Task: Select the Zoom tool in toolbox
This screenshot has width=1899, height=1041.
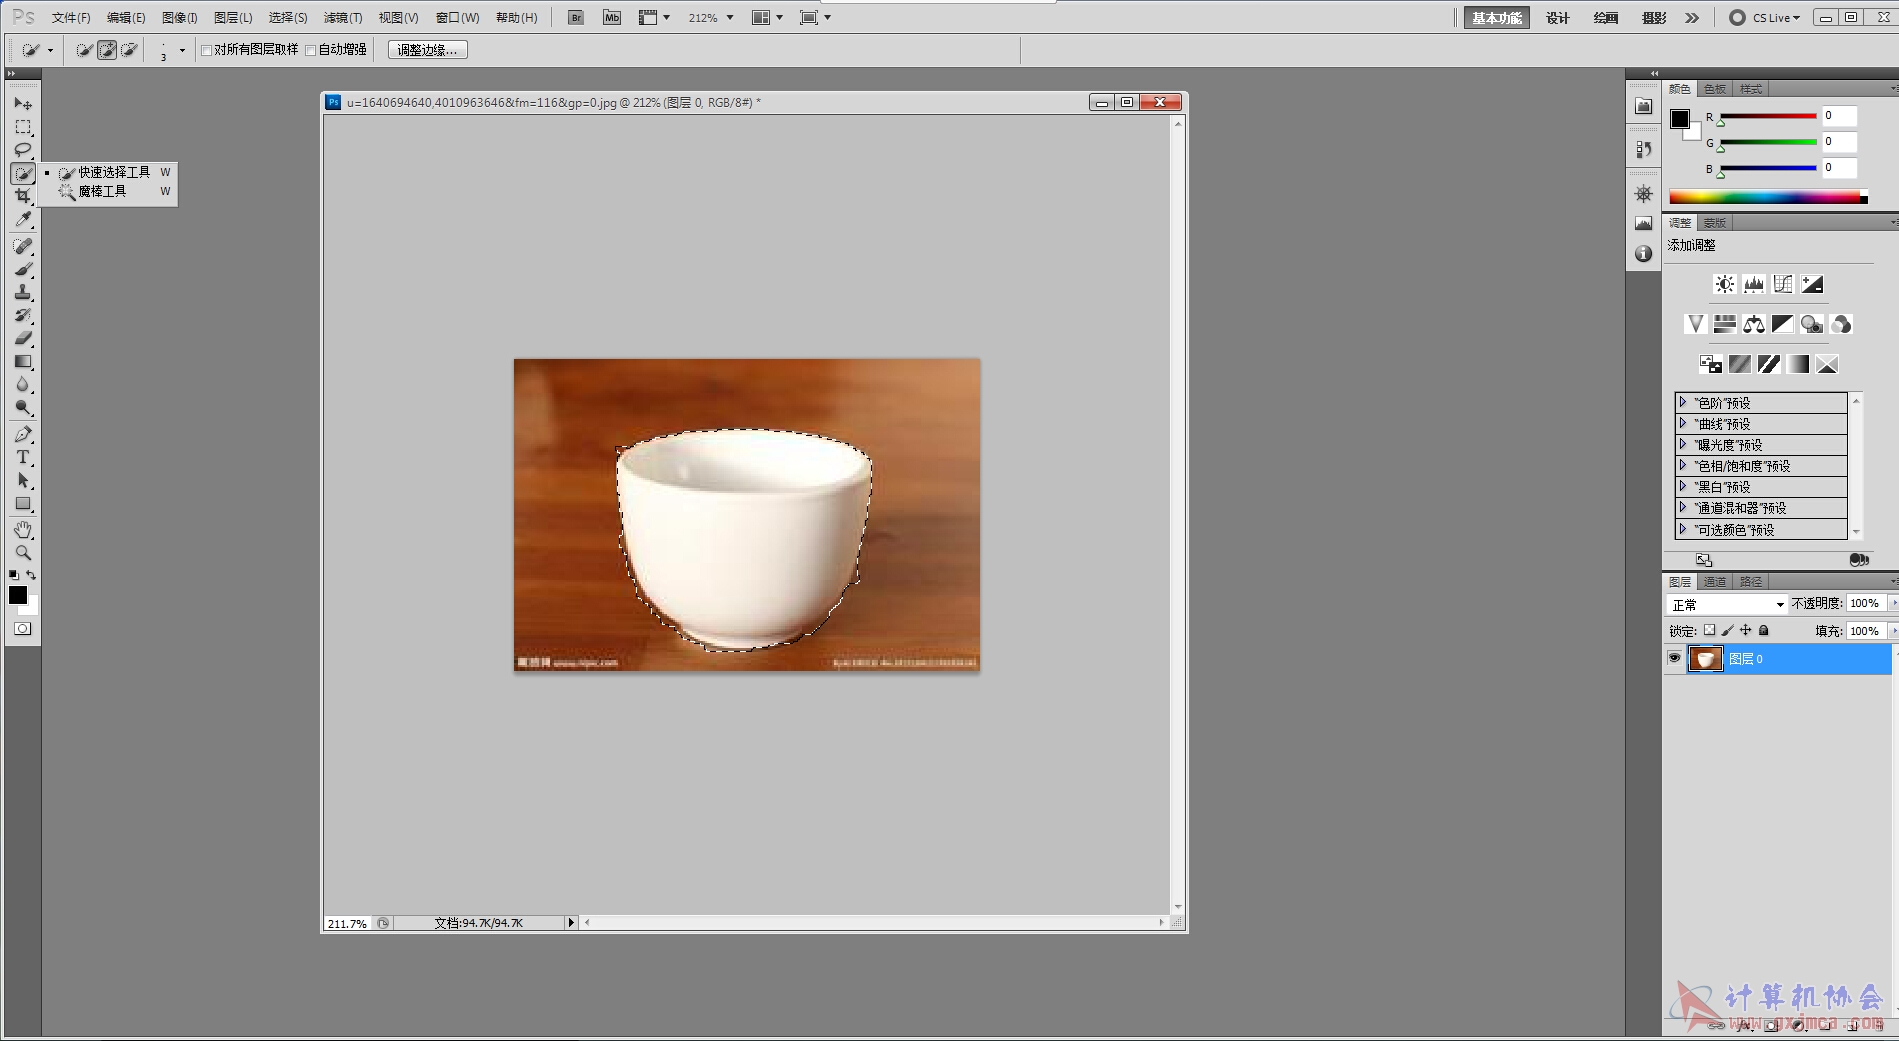Action: click(x=23, y=553)
